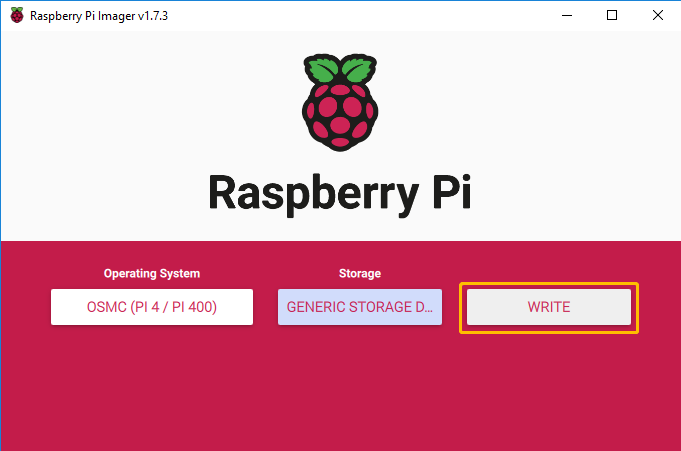Click the 'Raspberry Pi' heading text
The width and height of the screenshot is (681, 451).
(340, 194)
